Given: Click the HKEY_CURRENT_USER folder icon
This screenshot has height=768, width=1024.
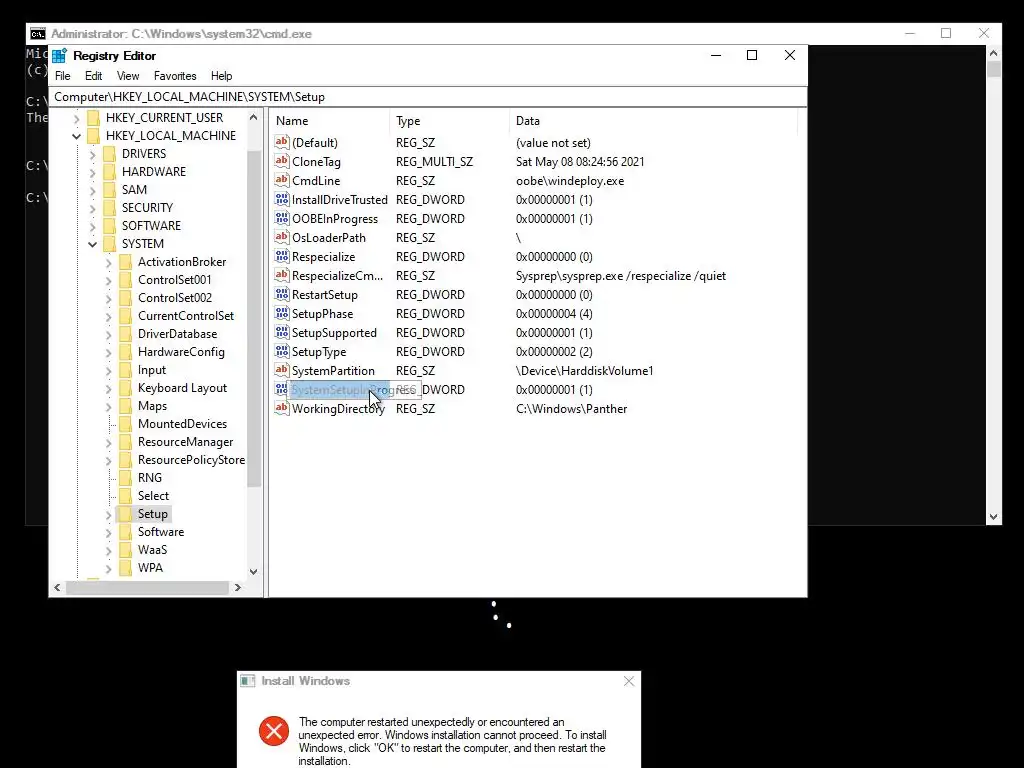Looking at the screenshot, I should [93, 118].
